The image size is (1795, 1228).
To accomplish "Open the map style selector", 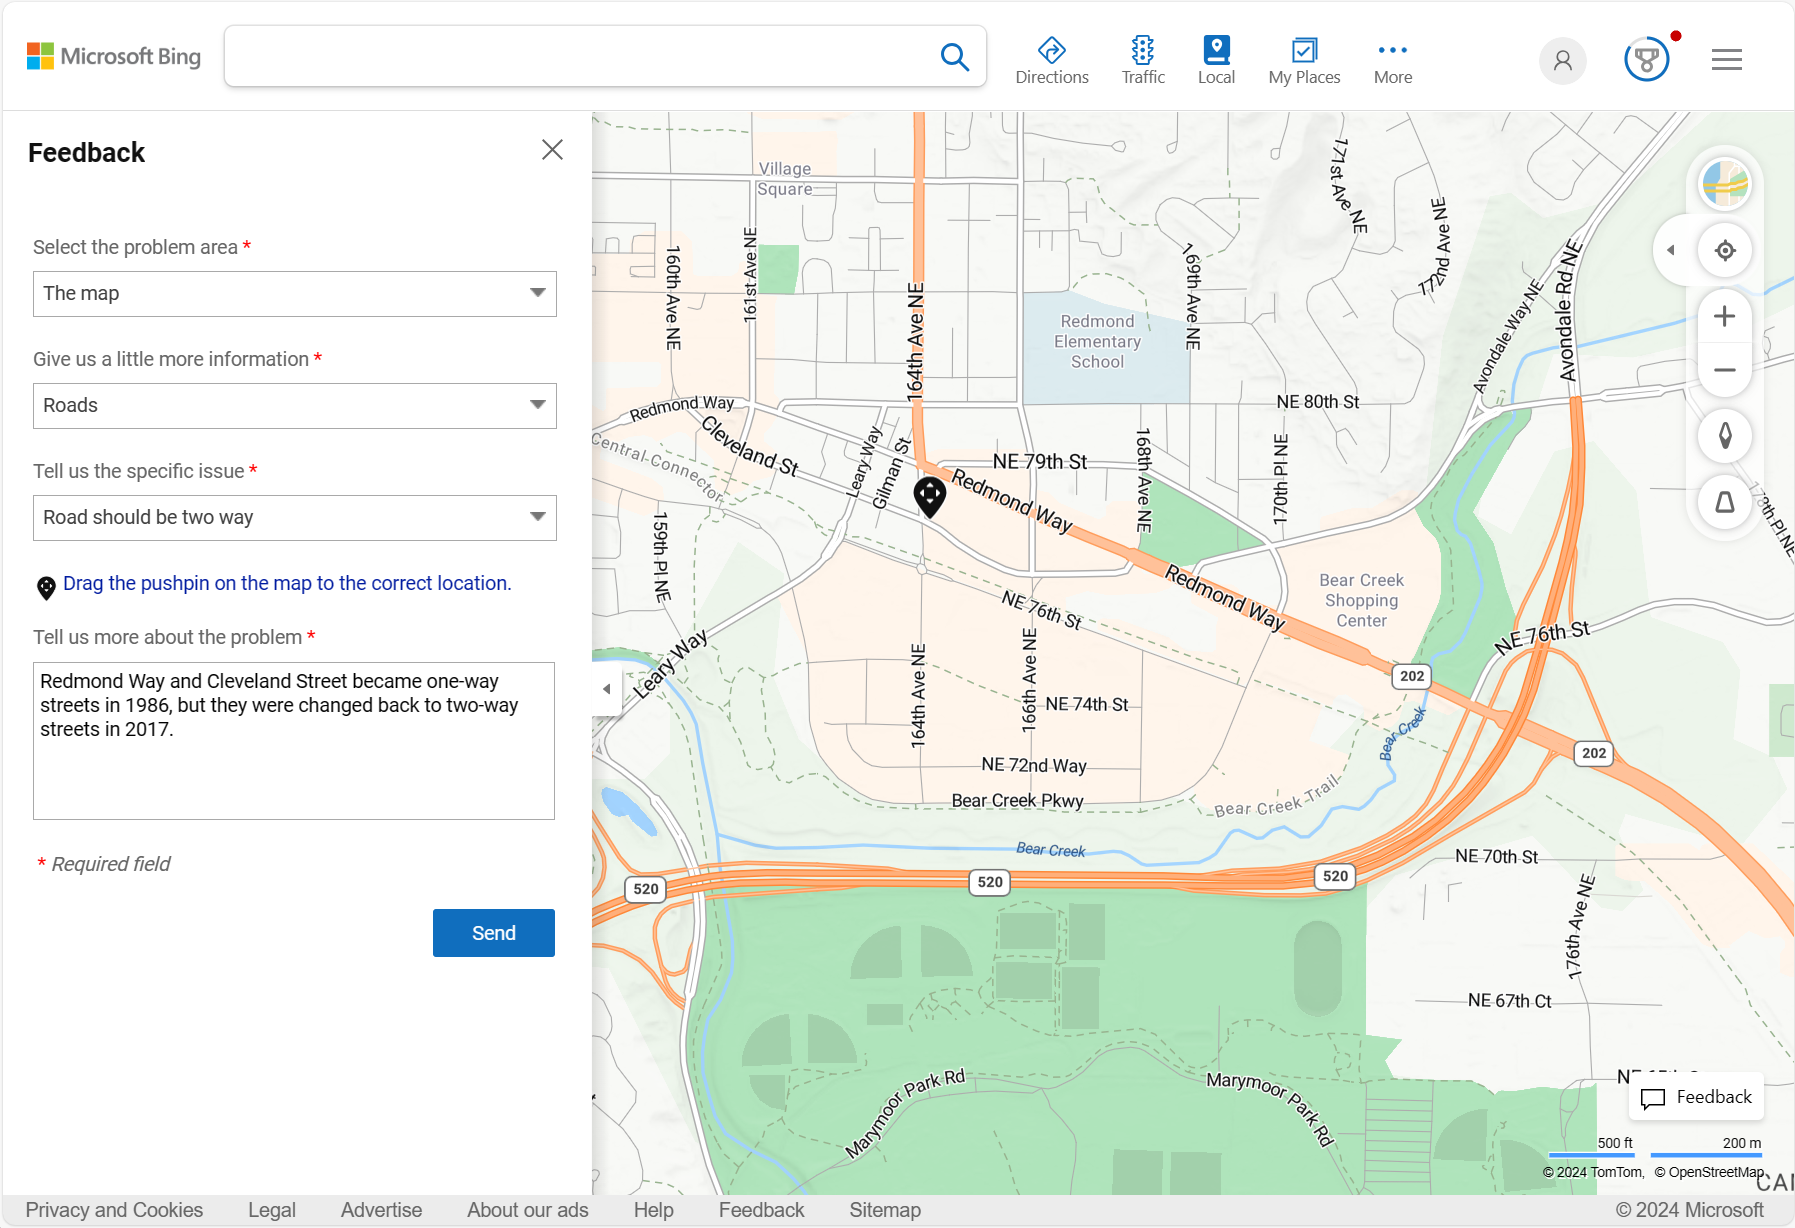I will (x=1725, y=184).
